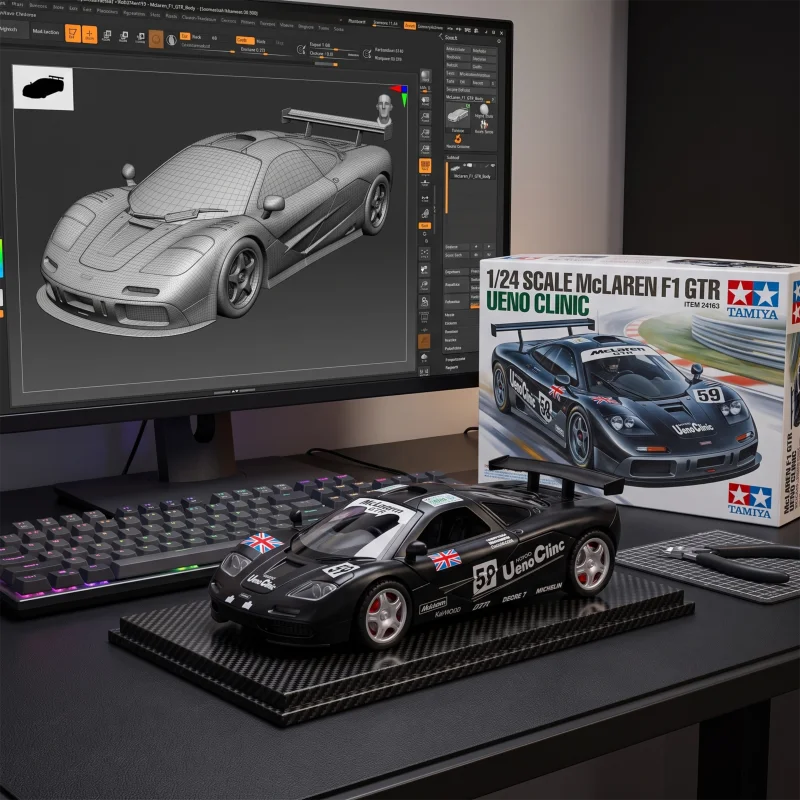Image resolution: width=800 pixels, height=800 pixels.
Task: Expand the Ecolomn section in the right panel
Action: pyautogui.click(x=451, y=323)
